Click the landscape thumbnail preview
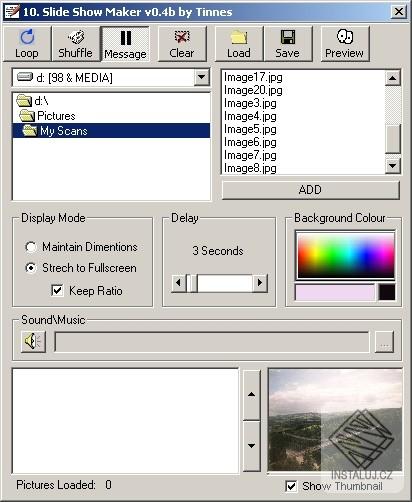 point(335,421)
